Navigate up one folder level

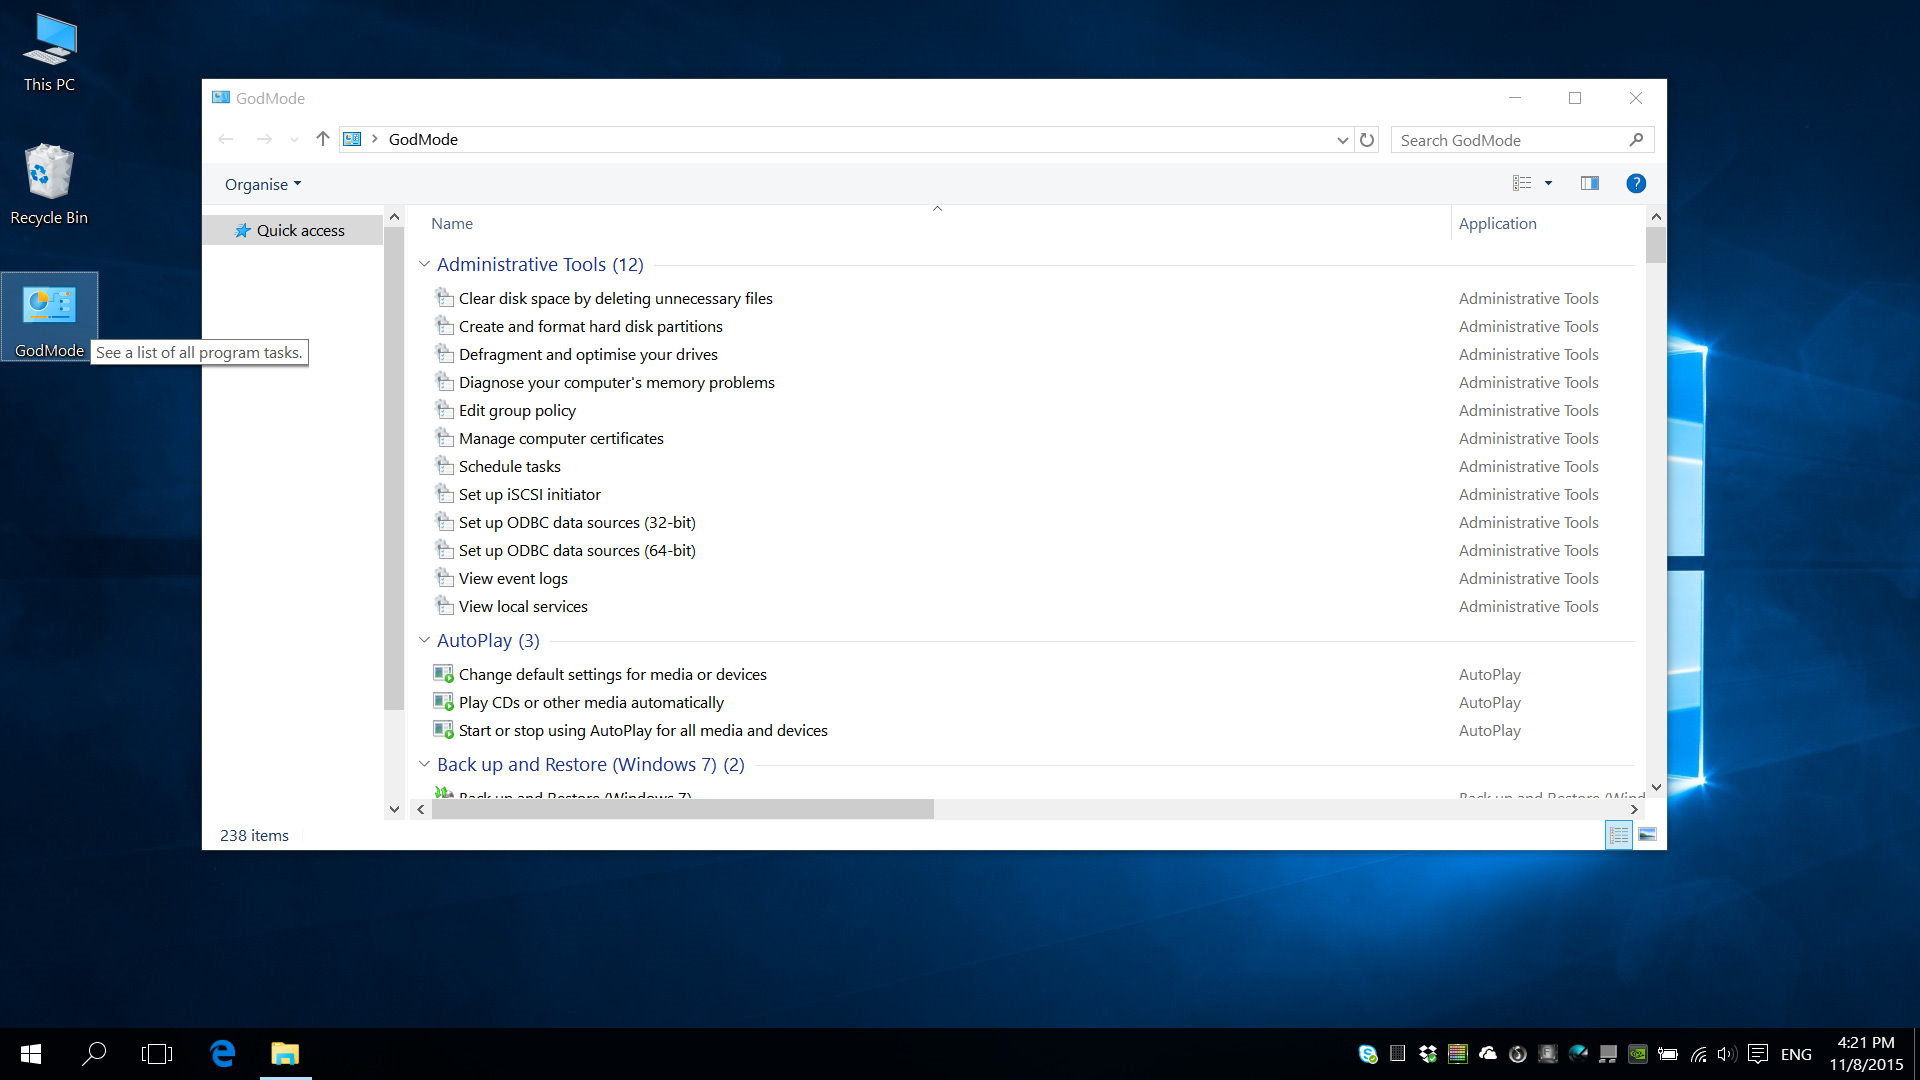point(322,139)
